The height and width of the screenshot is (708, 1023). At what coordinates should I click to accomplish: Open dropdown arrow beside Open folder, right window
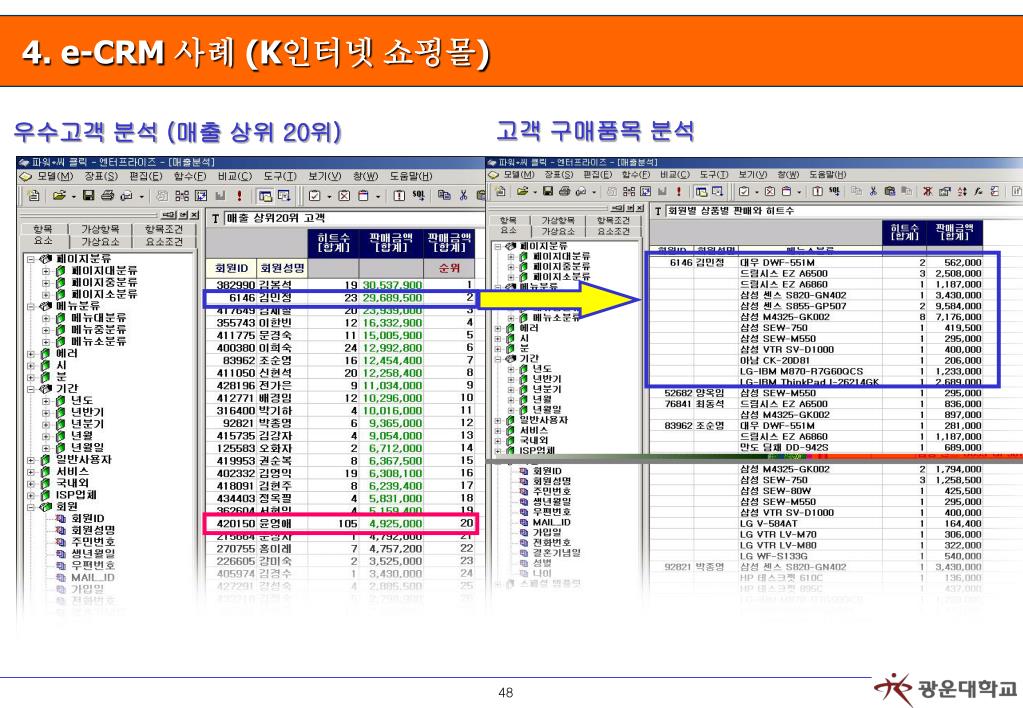pyautogui.click(x=535, y=192)
